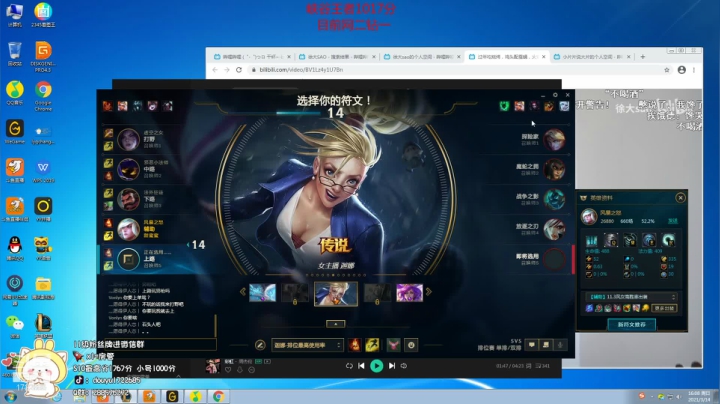Select the first teammate's champion portrait
The width and height of the screenshot is (720, 404).
[x=128, y=140]
